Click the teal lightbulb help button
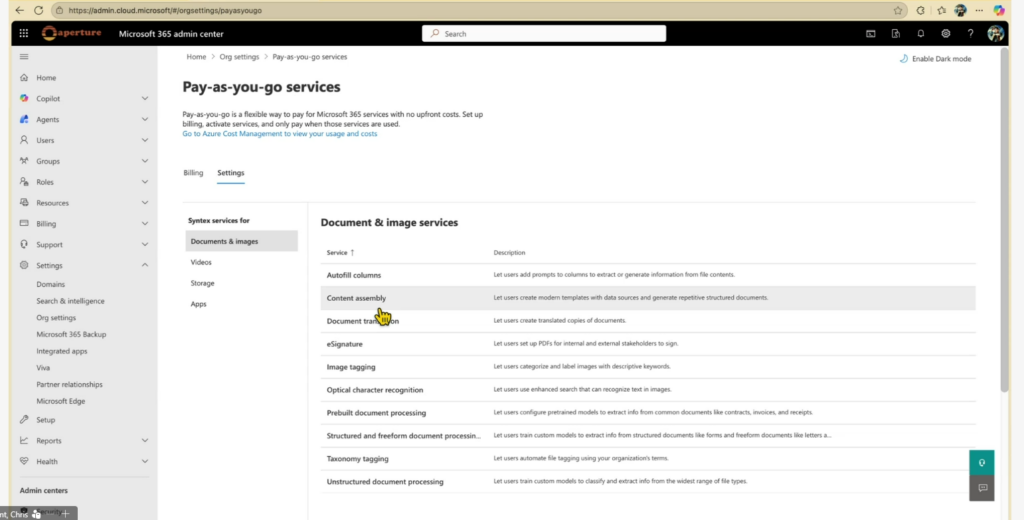Viewport: 1024px width, 520px height. point(982,463)
